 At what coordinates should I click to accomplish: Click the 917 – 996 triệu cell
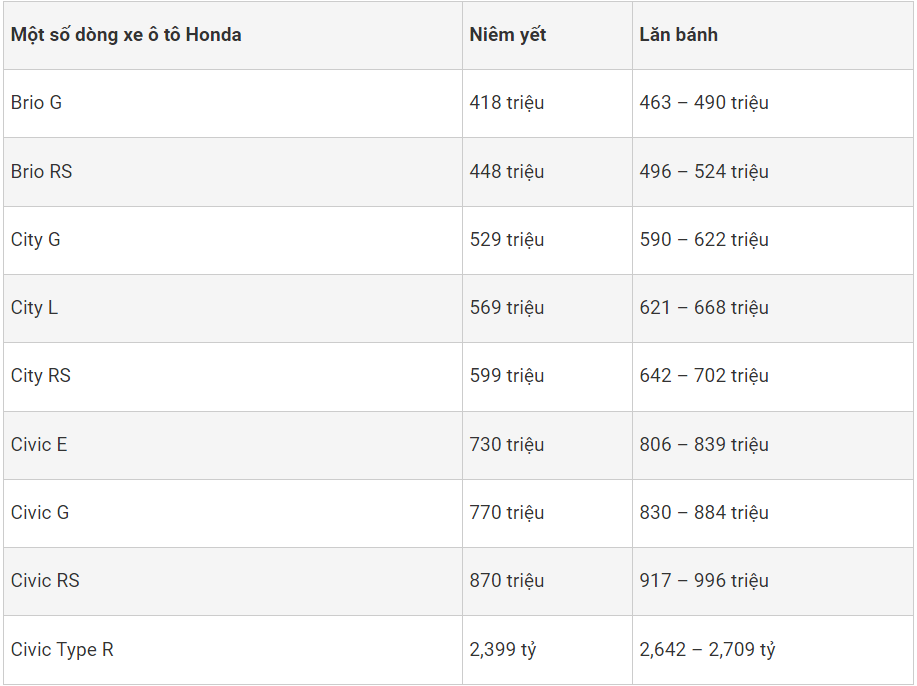click(x=704, y=581)
